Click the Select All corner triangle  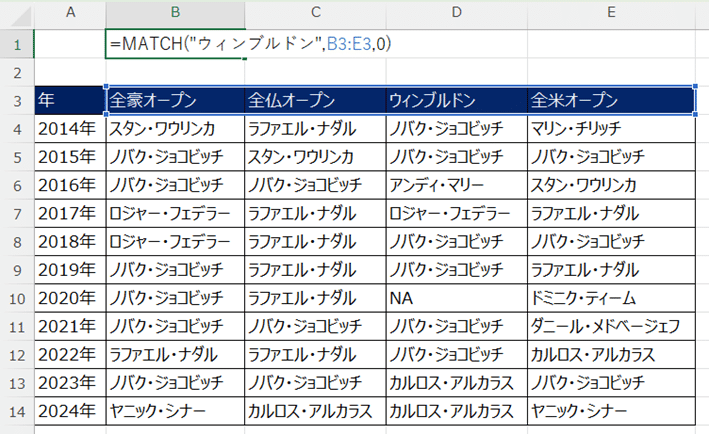point(22,17)
